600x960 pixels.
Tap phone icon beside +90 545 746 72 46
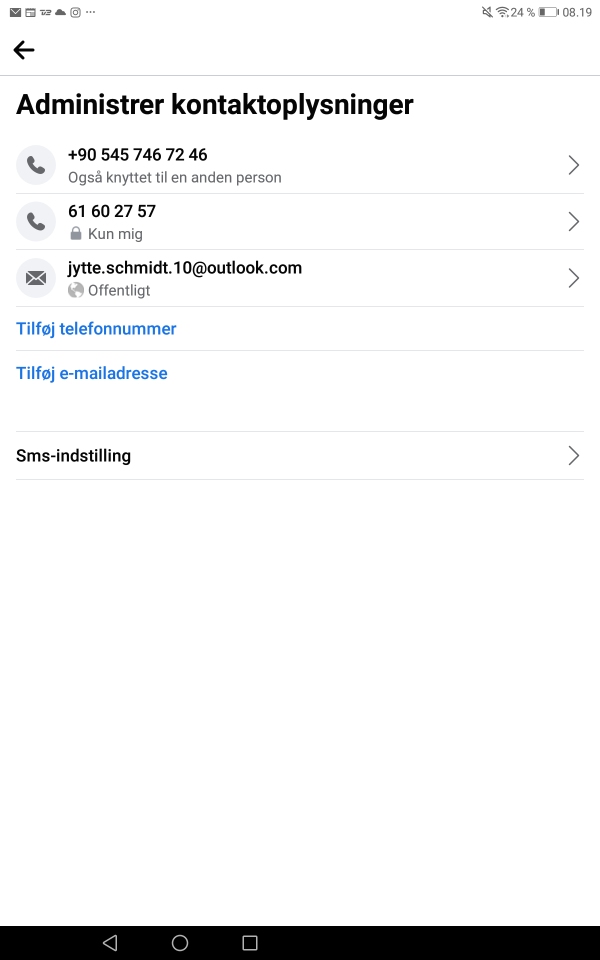tap(36, 165)
